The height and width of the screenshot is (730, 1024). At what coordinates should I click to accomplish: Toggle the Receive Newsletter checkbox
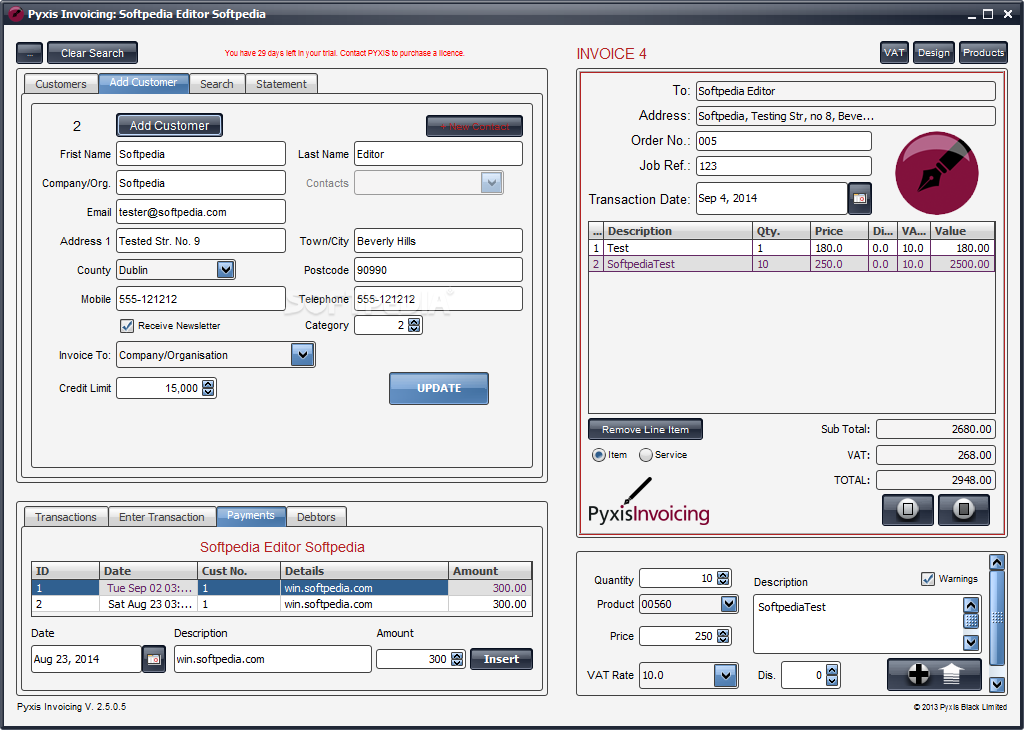pyautogui.click(x=127, y=325)
